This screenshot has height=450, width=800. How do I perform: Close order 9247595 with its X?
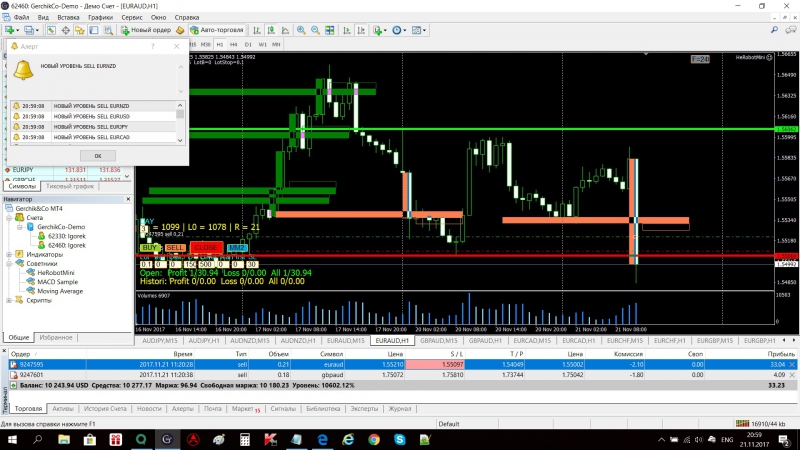pyautogui.click(x=792, y=365)
